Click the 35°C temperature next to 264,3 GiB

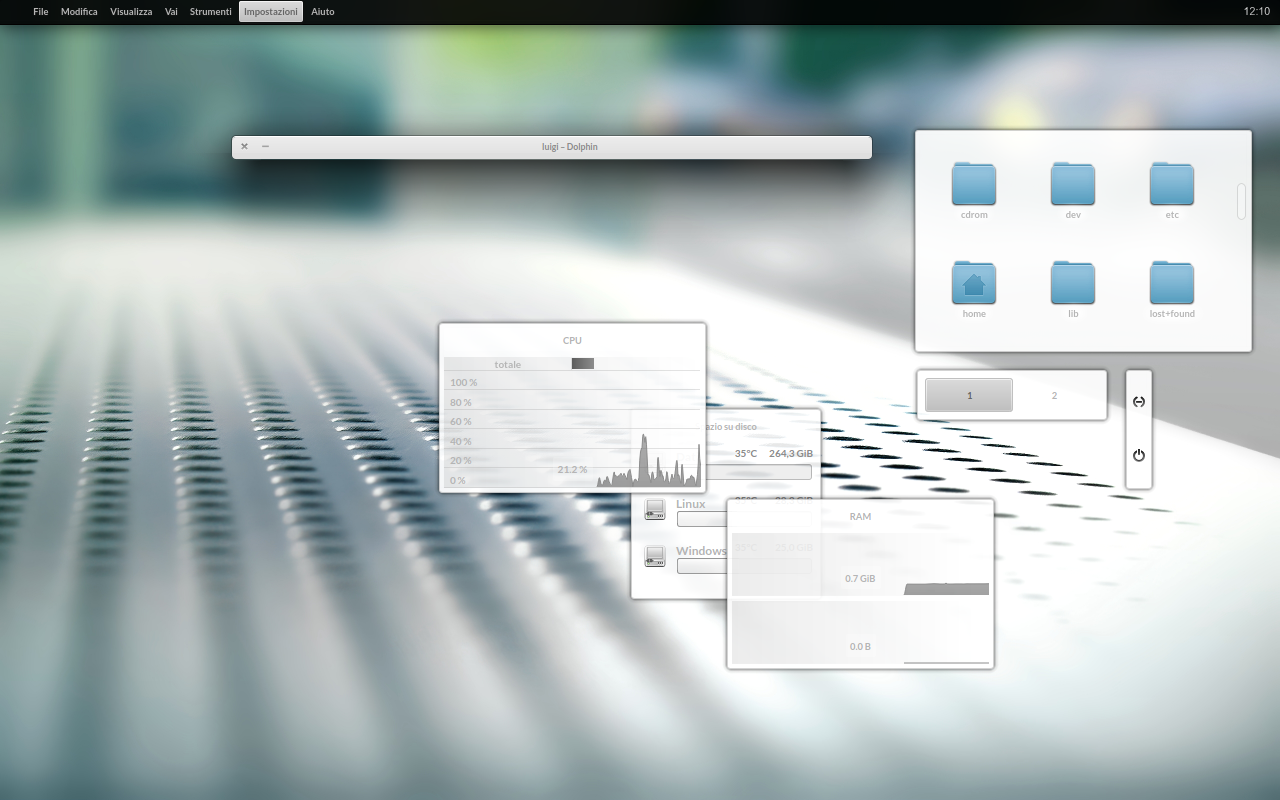pos(746,453)
